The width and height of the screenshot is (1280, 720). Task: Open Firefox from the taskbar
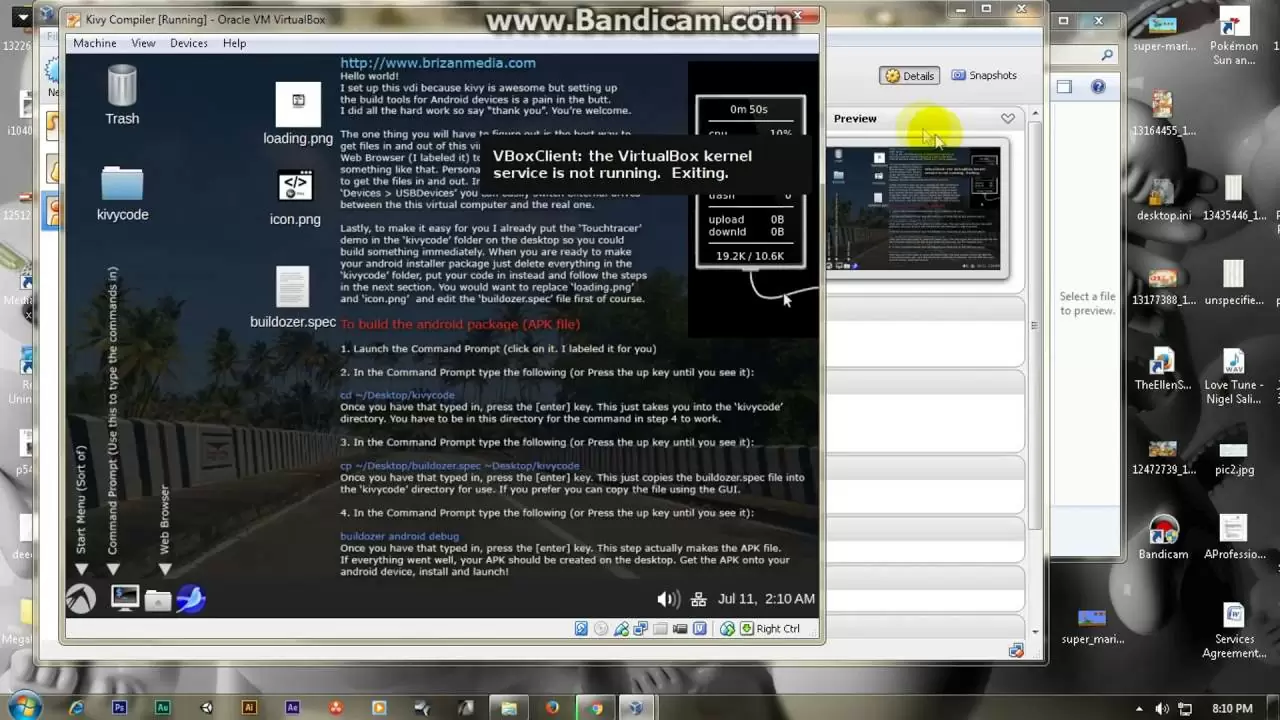(x=552, y=708)
